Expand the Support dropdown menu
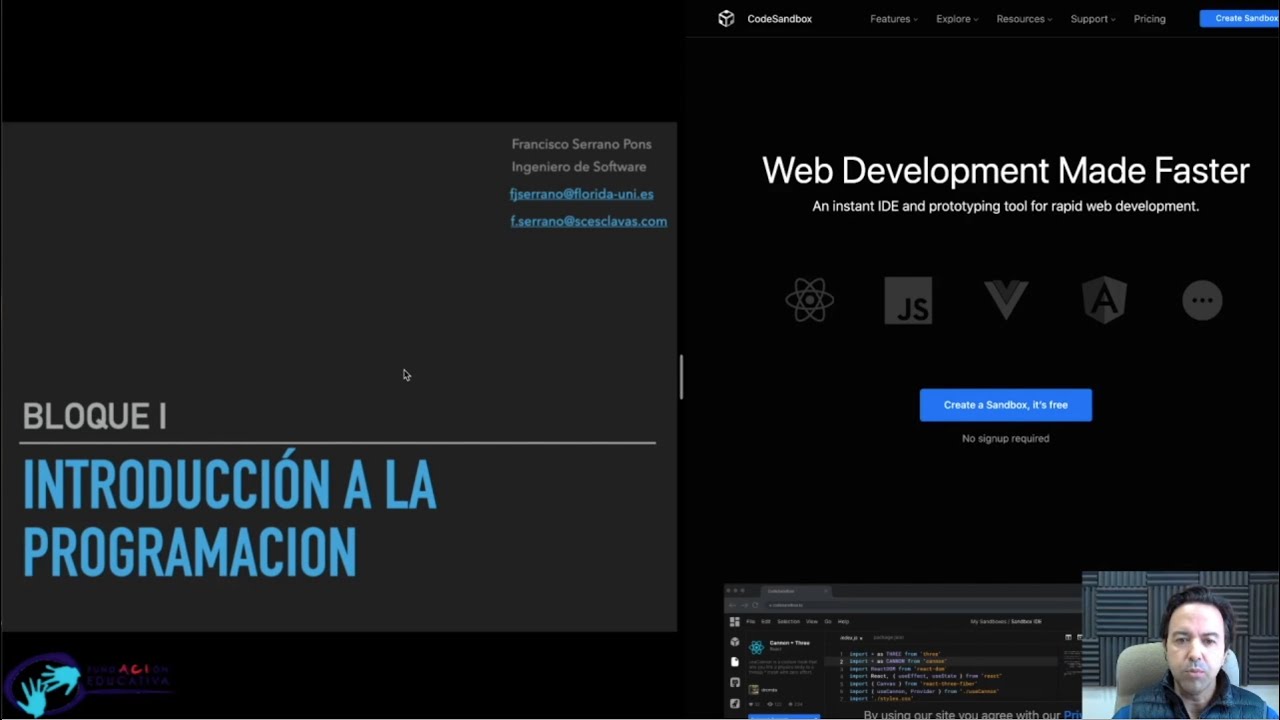Viewport: 1280px width, 720px height. click(x=1092, y=19)
